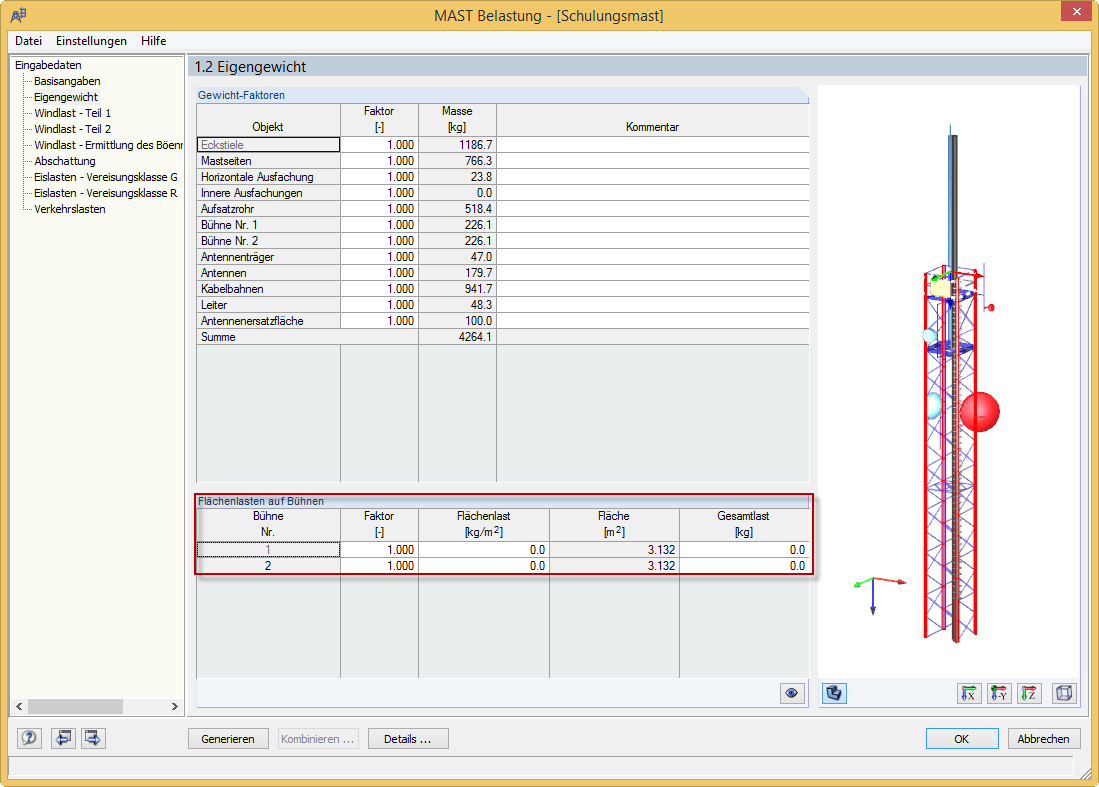Click the Objekt column header
The height and width of the screenshot is (787, 1099).
click(x=268, y=120)
